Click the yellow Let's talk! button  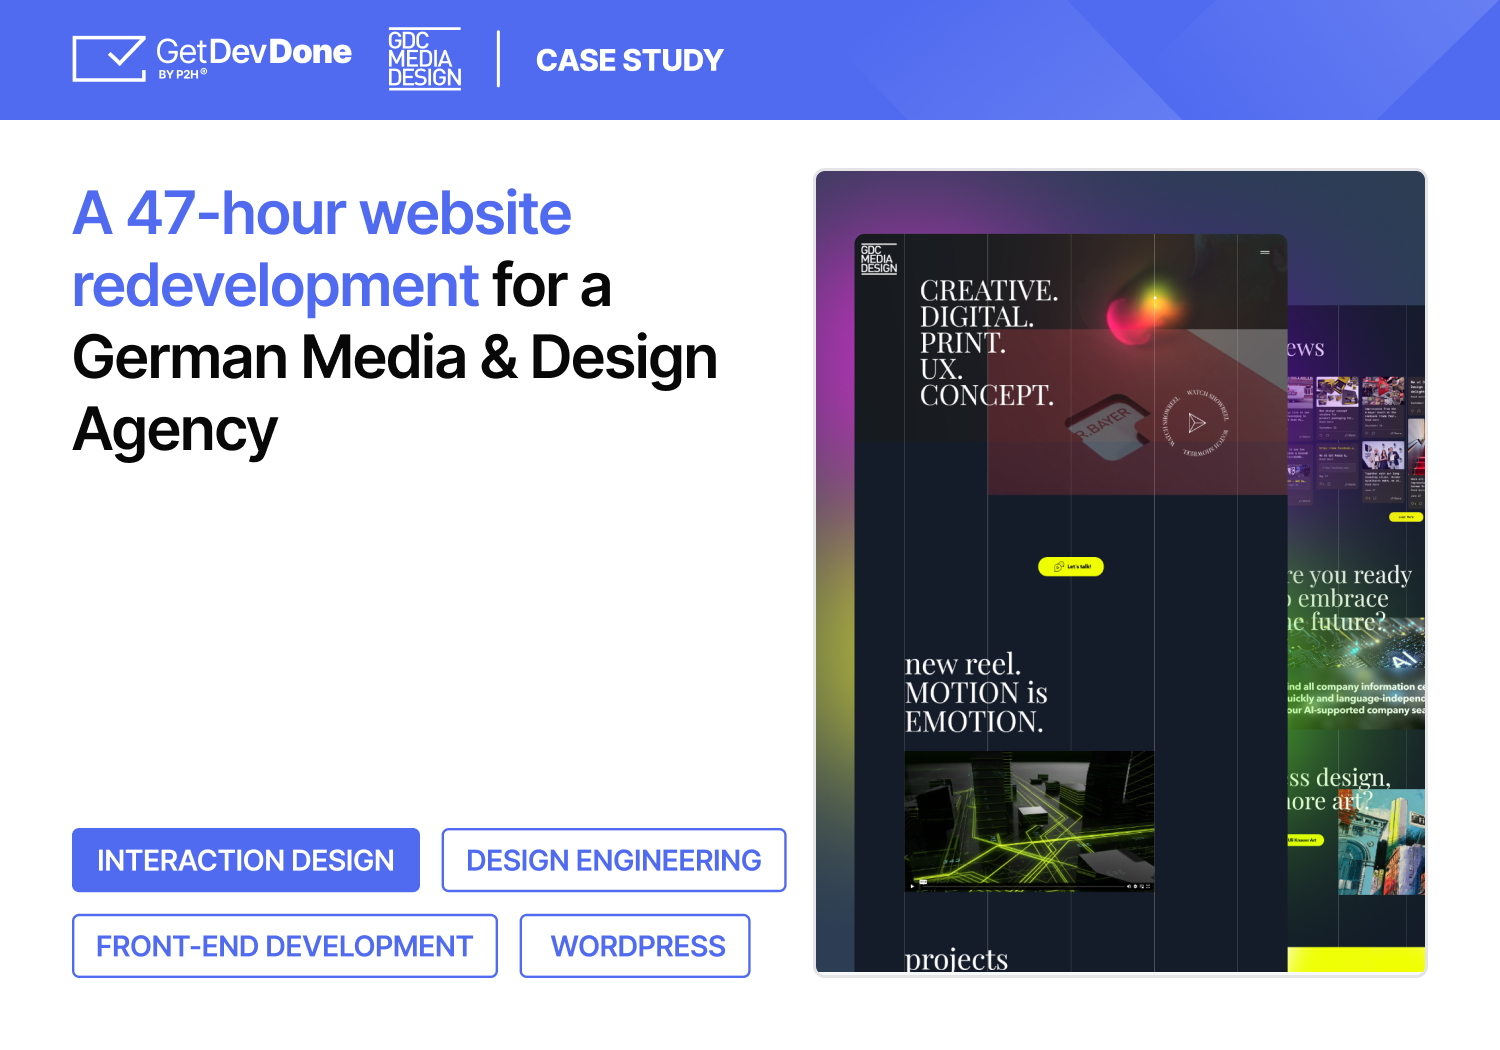point(1070,567)
